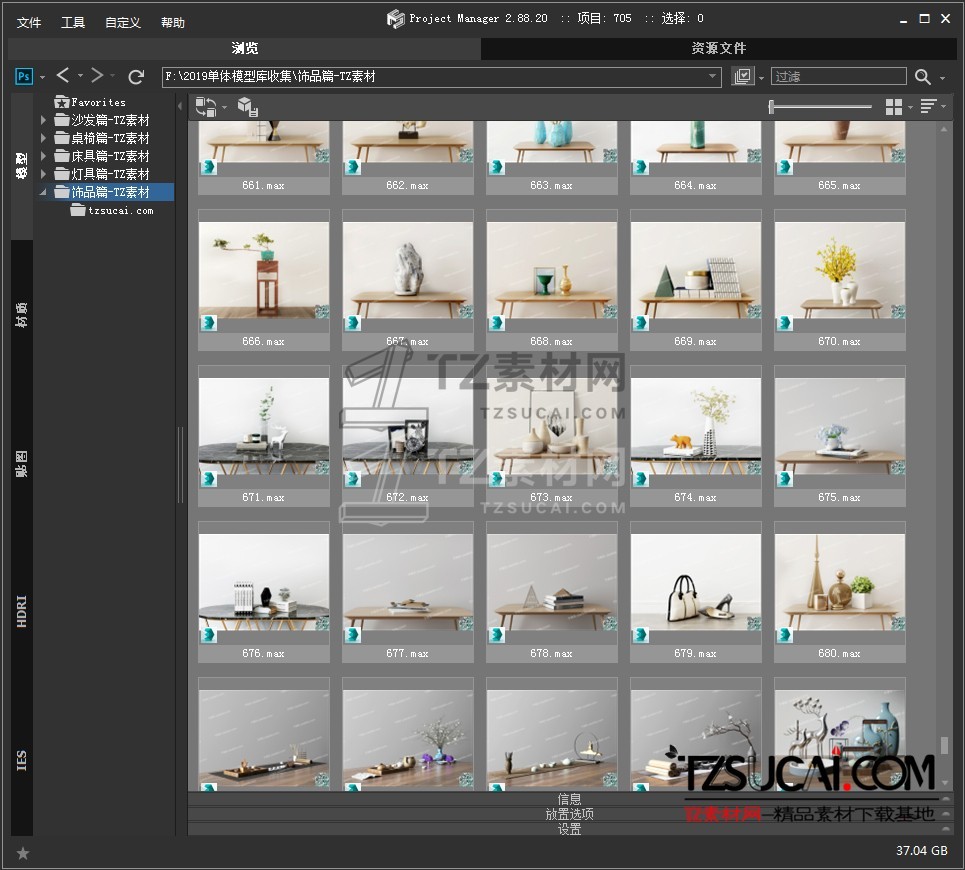Open the 自定义 menu
965x870 pixels.
pos(123,22)
